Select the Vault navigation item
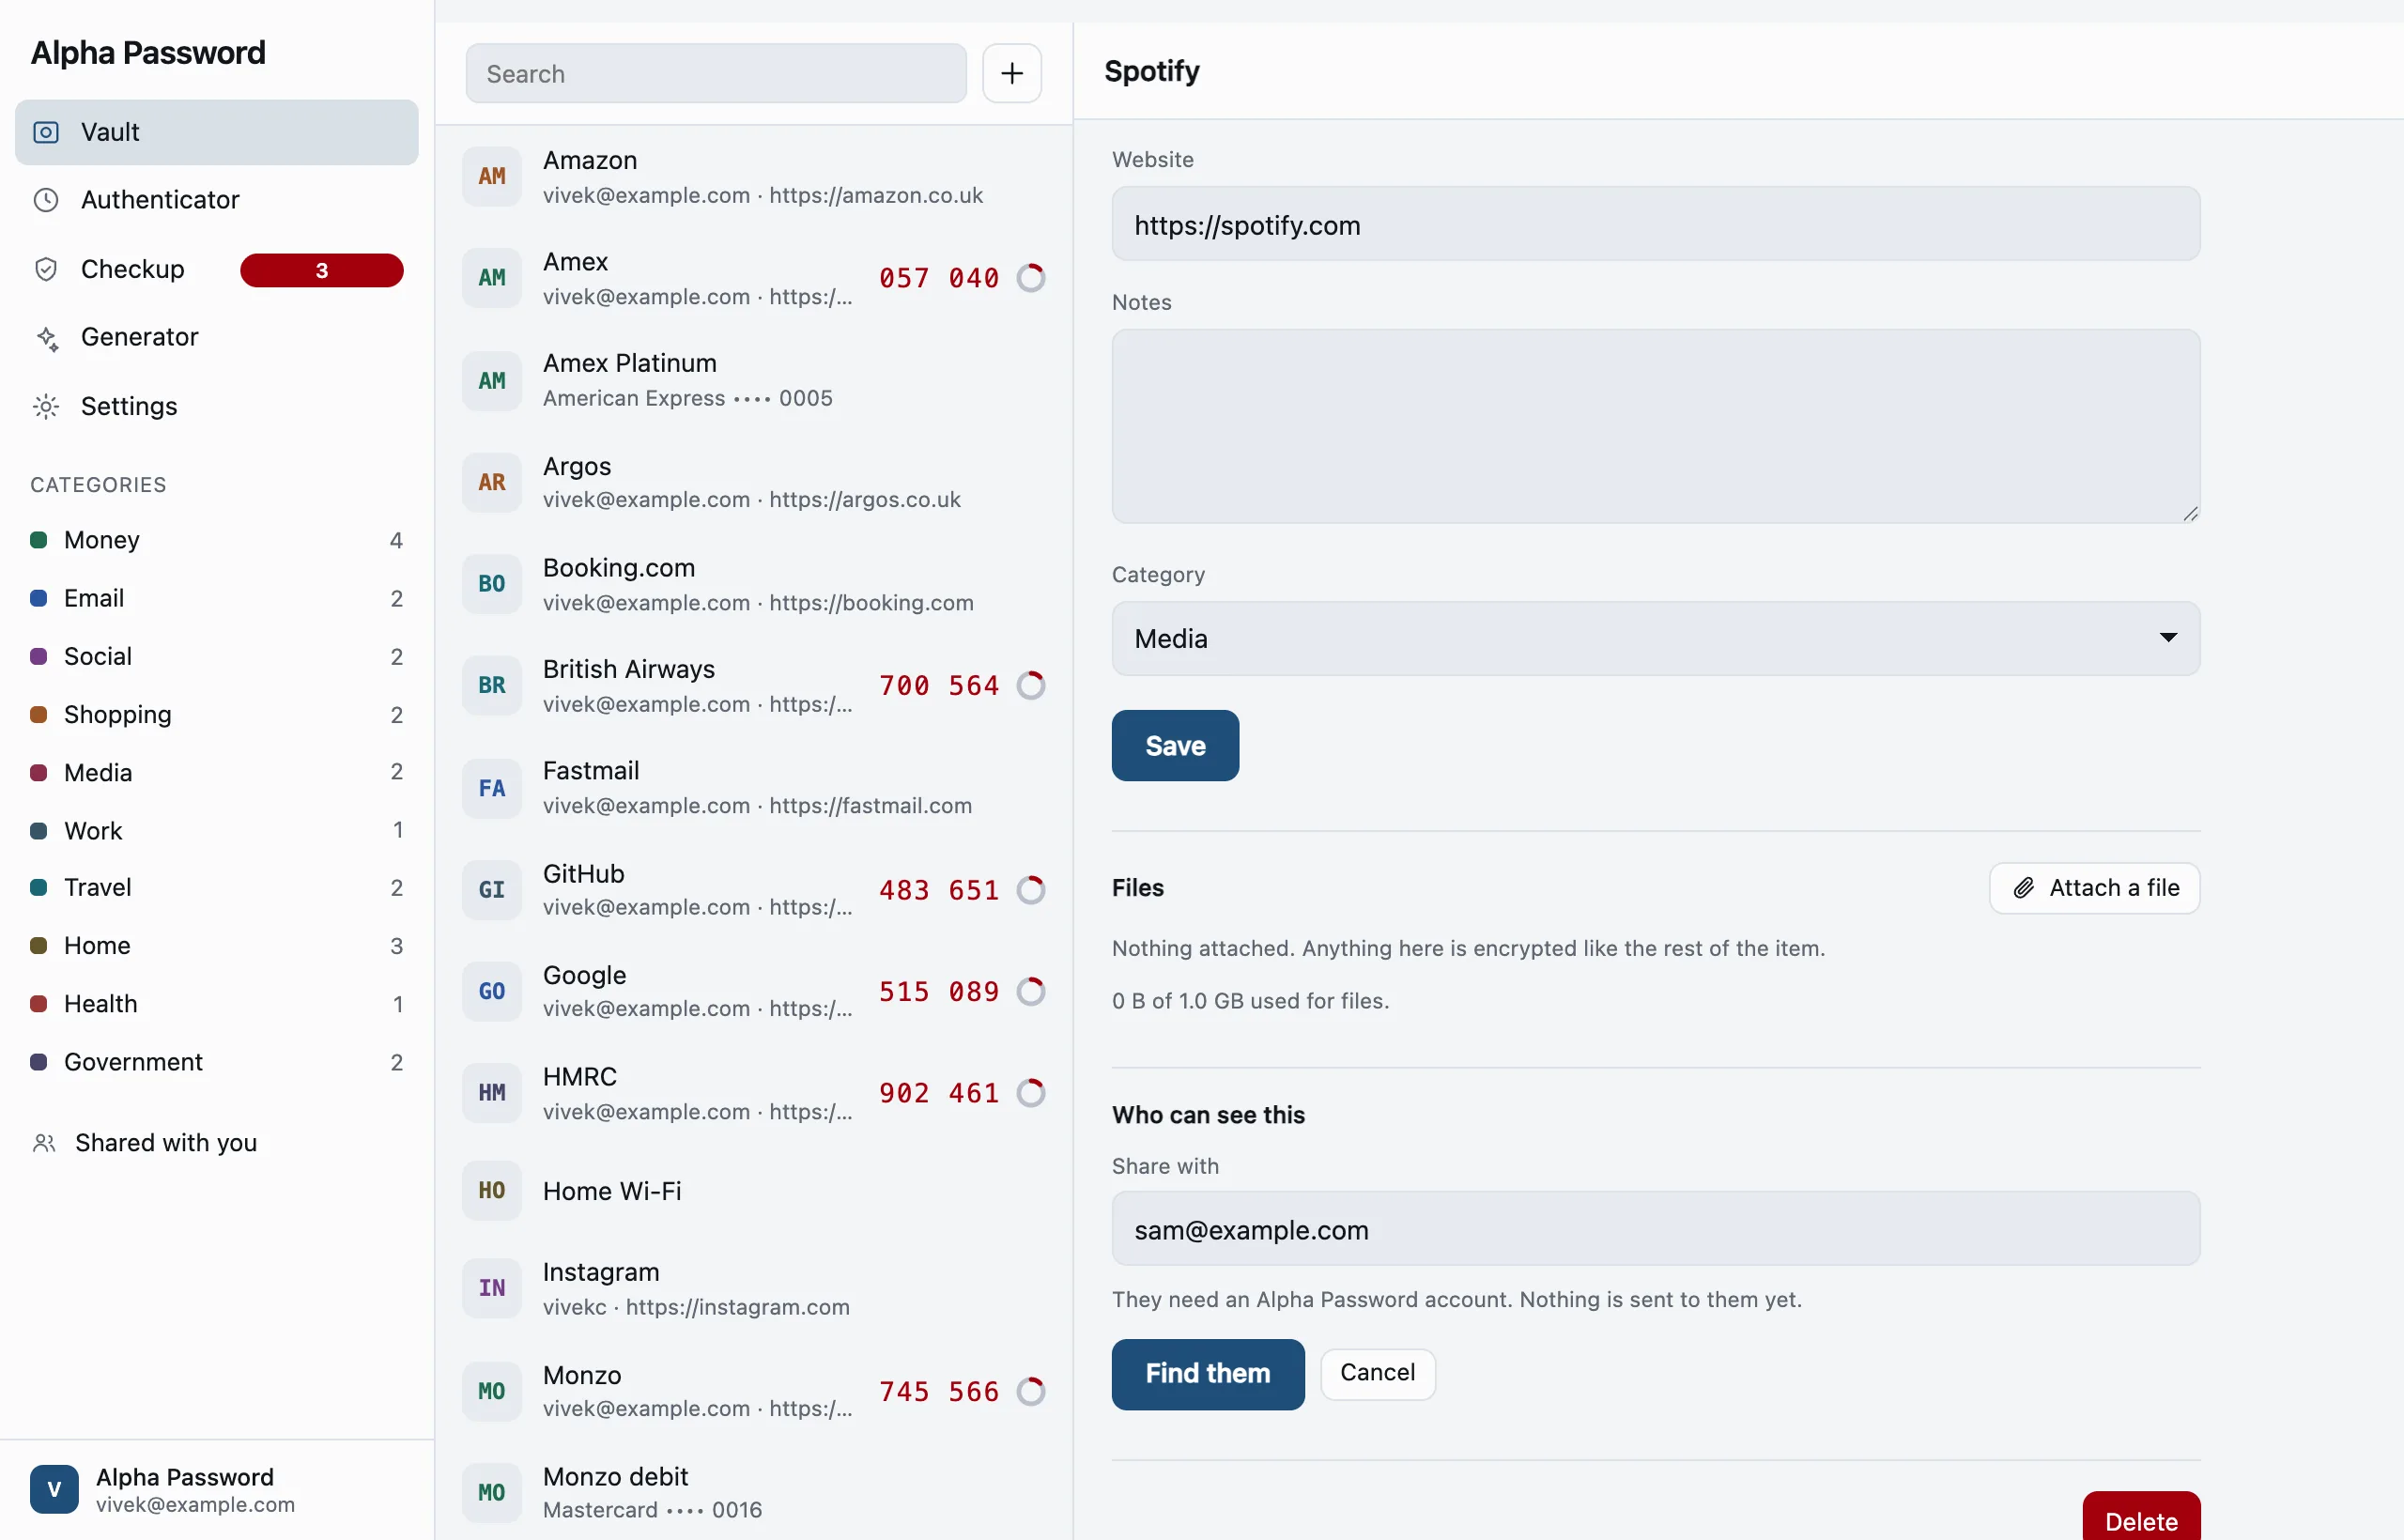 [x=216, y=132]
